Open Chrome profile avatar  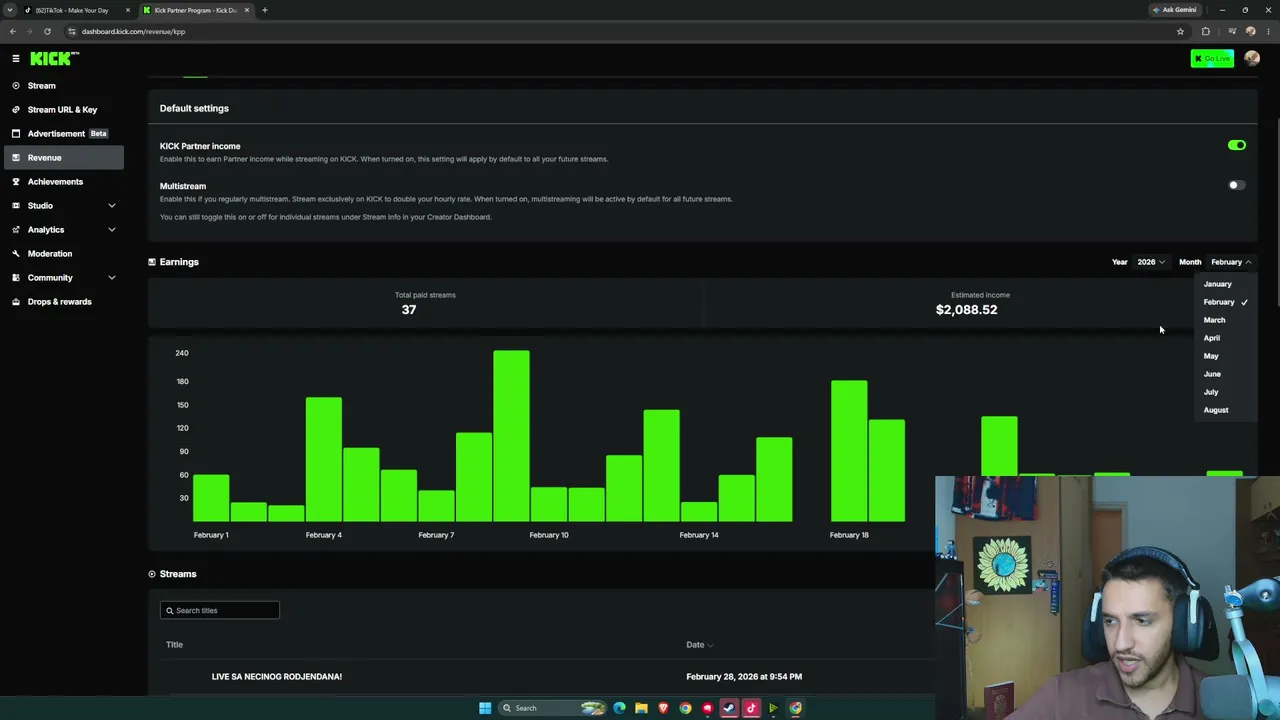(x=1250, y=31)
